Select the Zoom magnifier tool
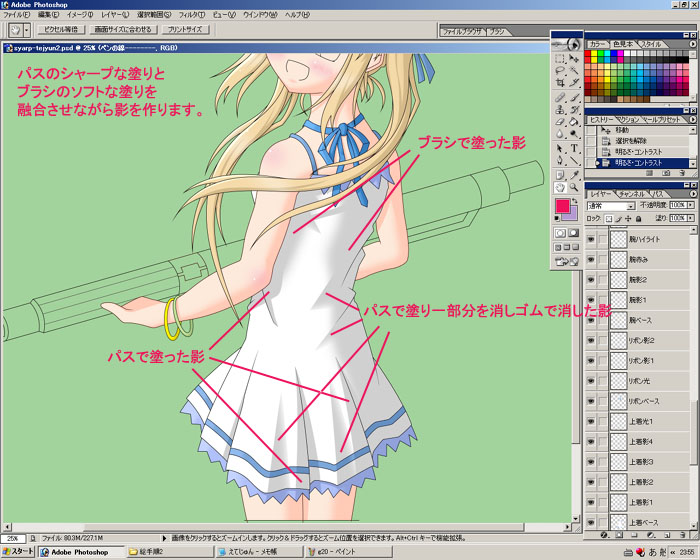 coord(574,188)
